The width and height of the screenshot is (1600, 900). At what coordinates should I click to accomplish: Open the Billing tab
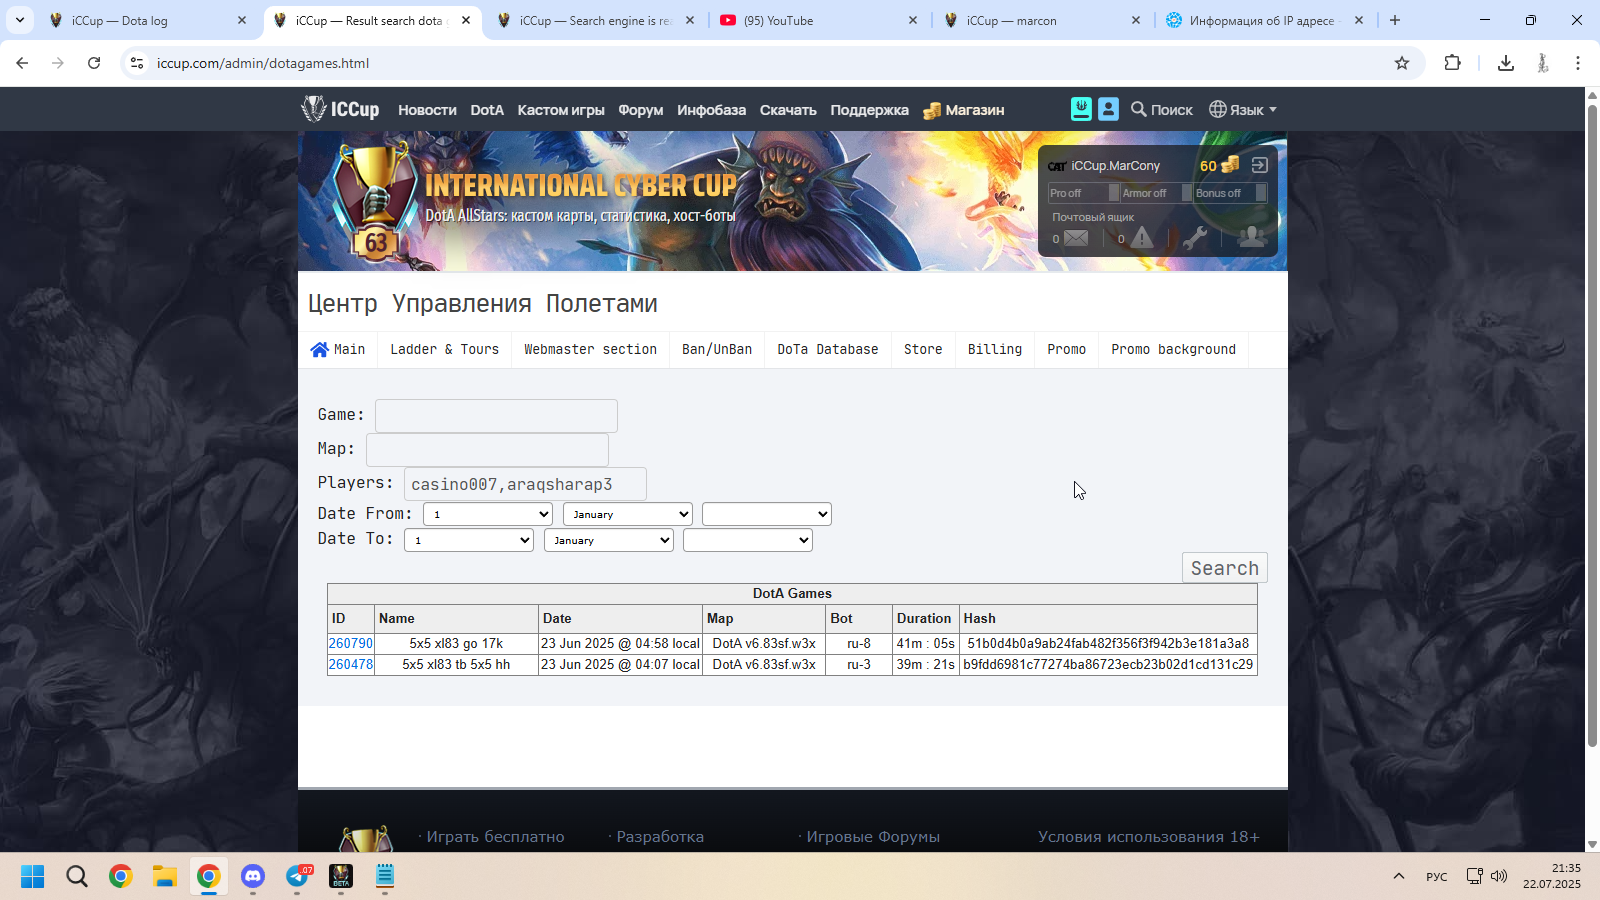995,349
